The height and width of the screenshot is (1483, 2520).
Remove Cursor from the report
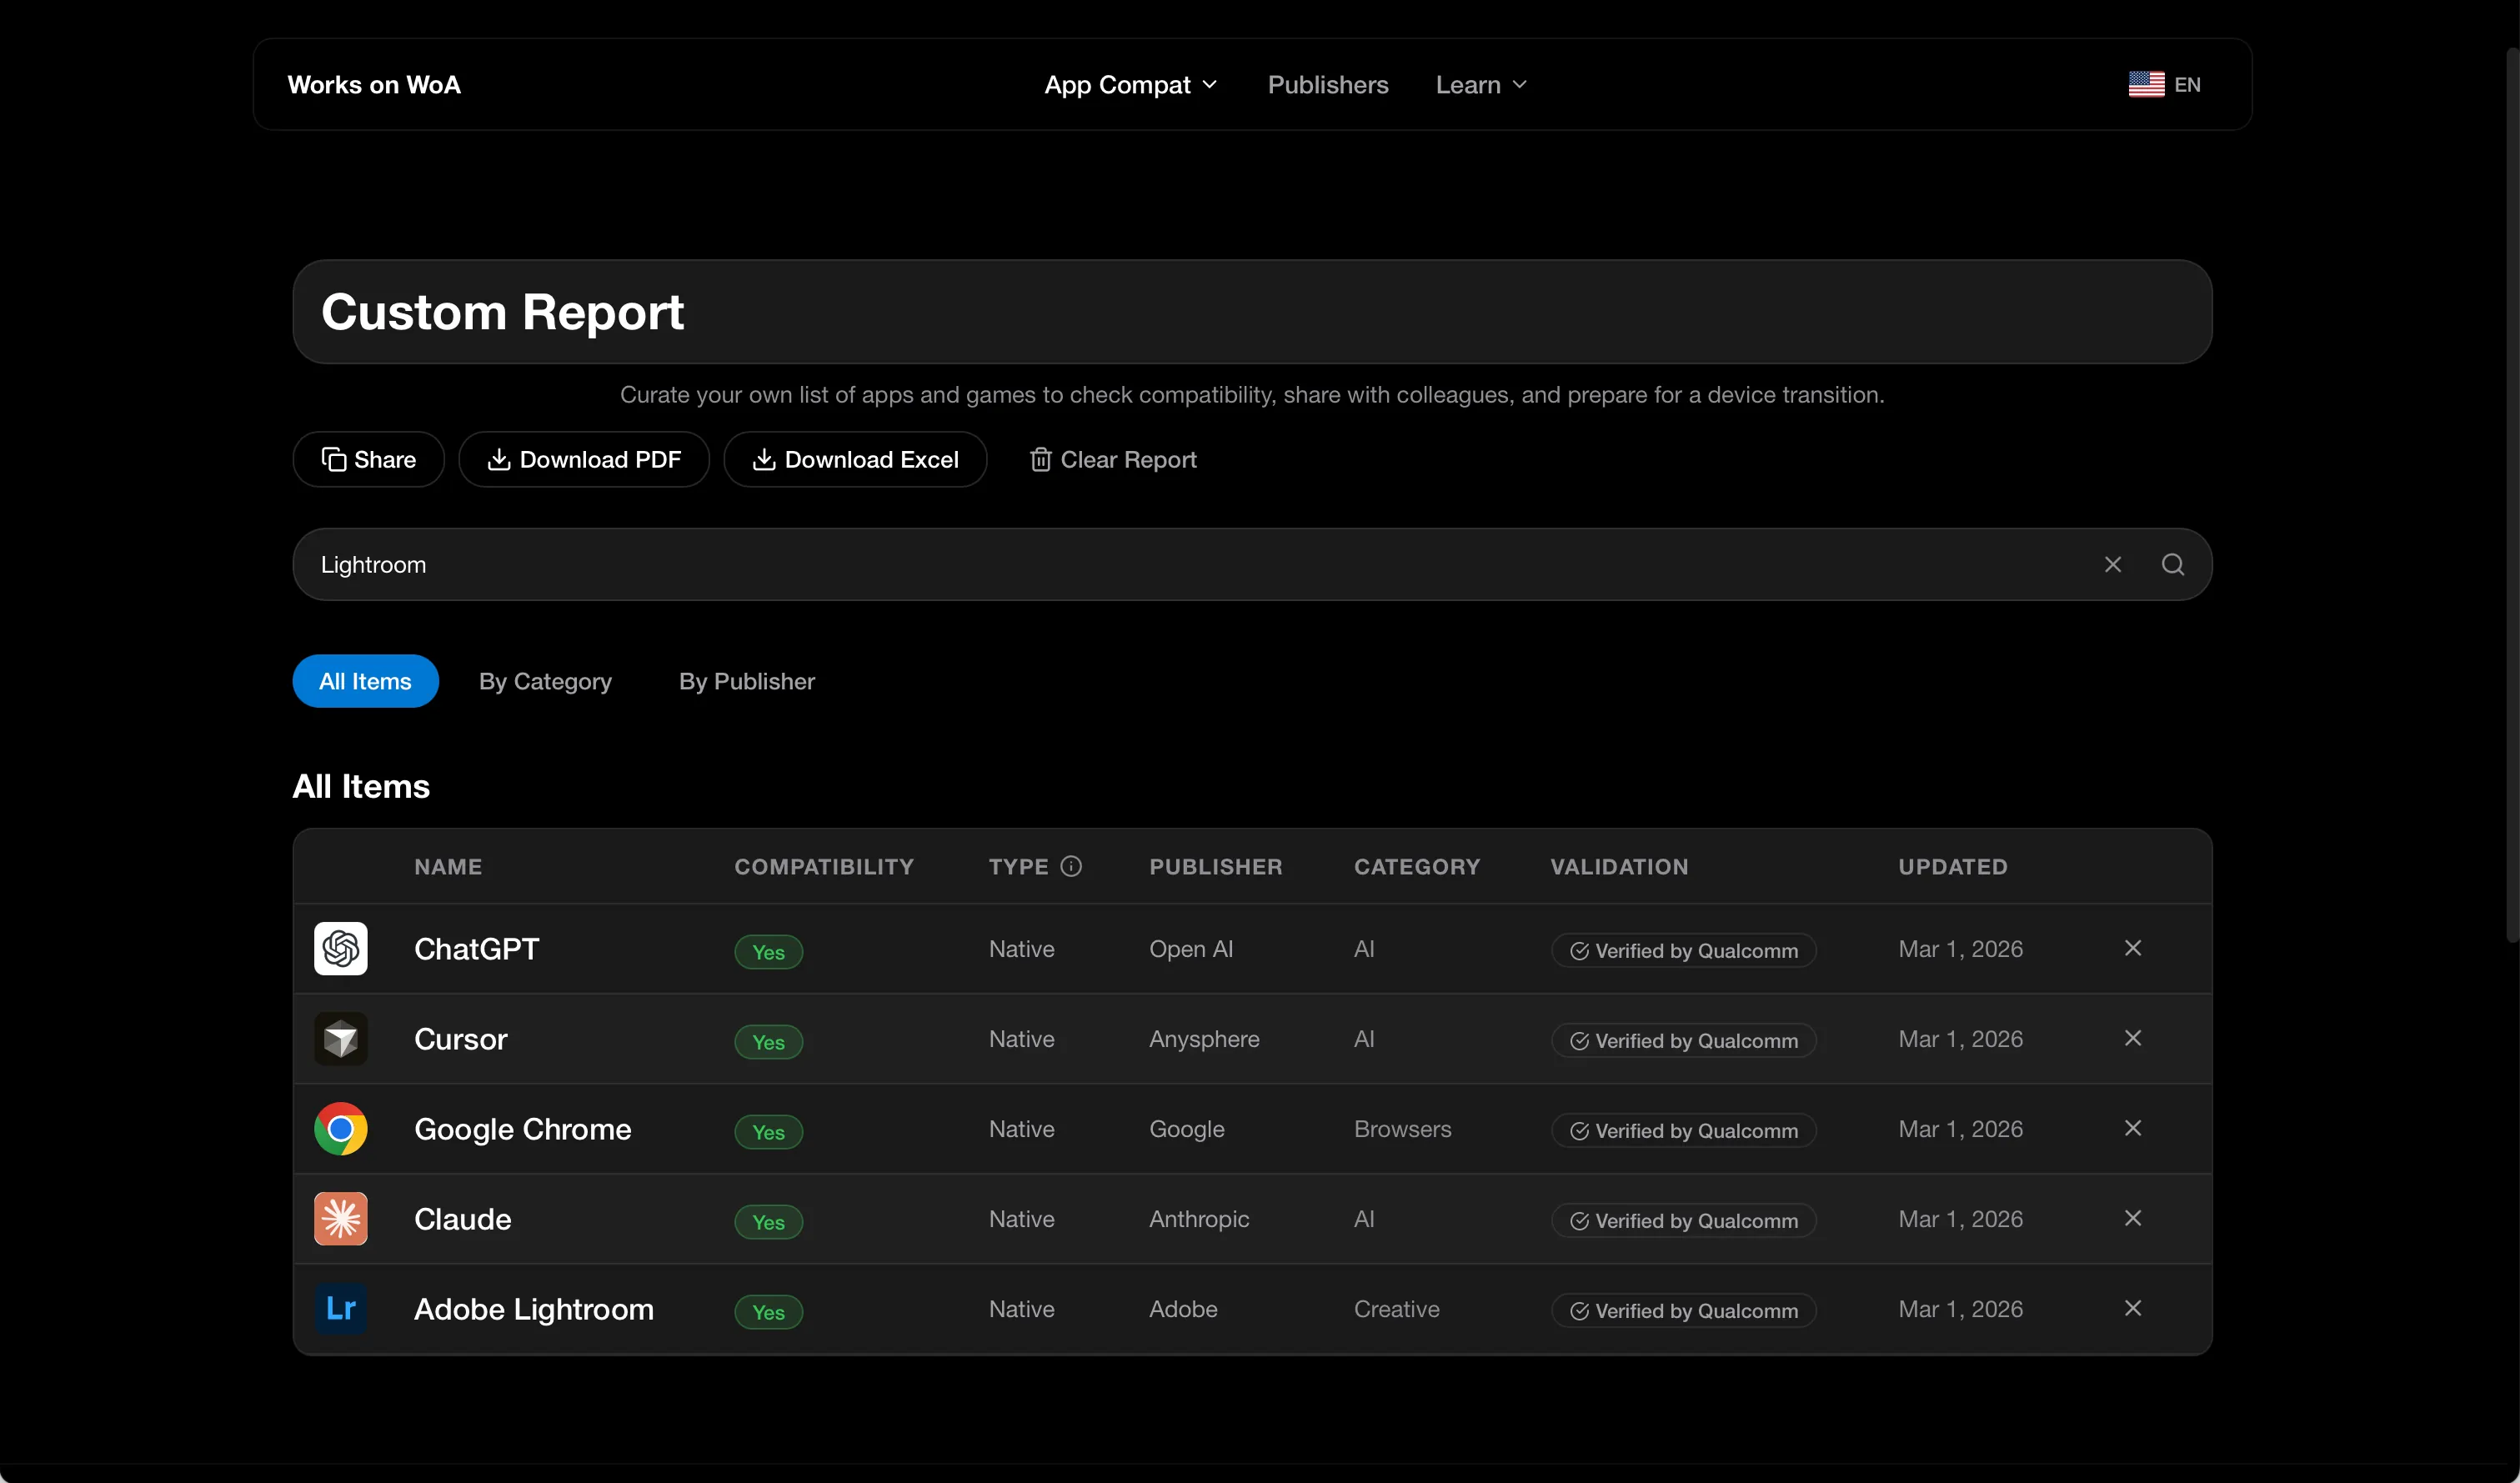point(2133,1038)
